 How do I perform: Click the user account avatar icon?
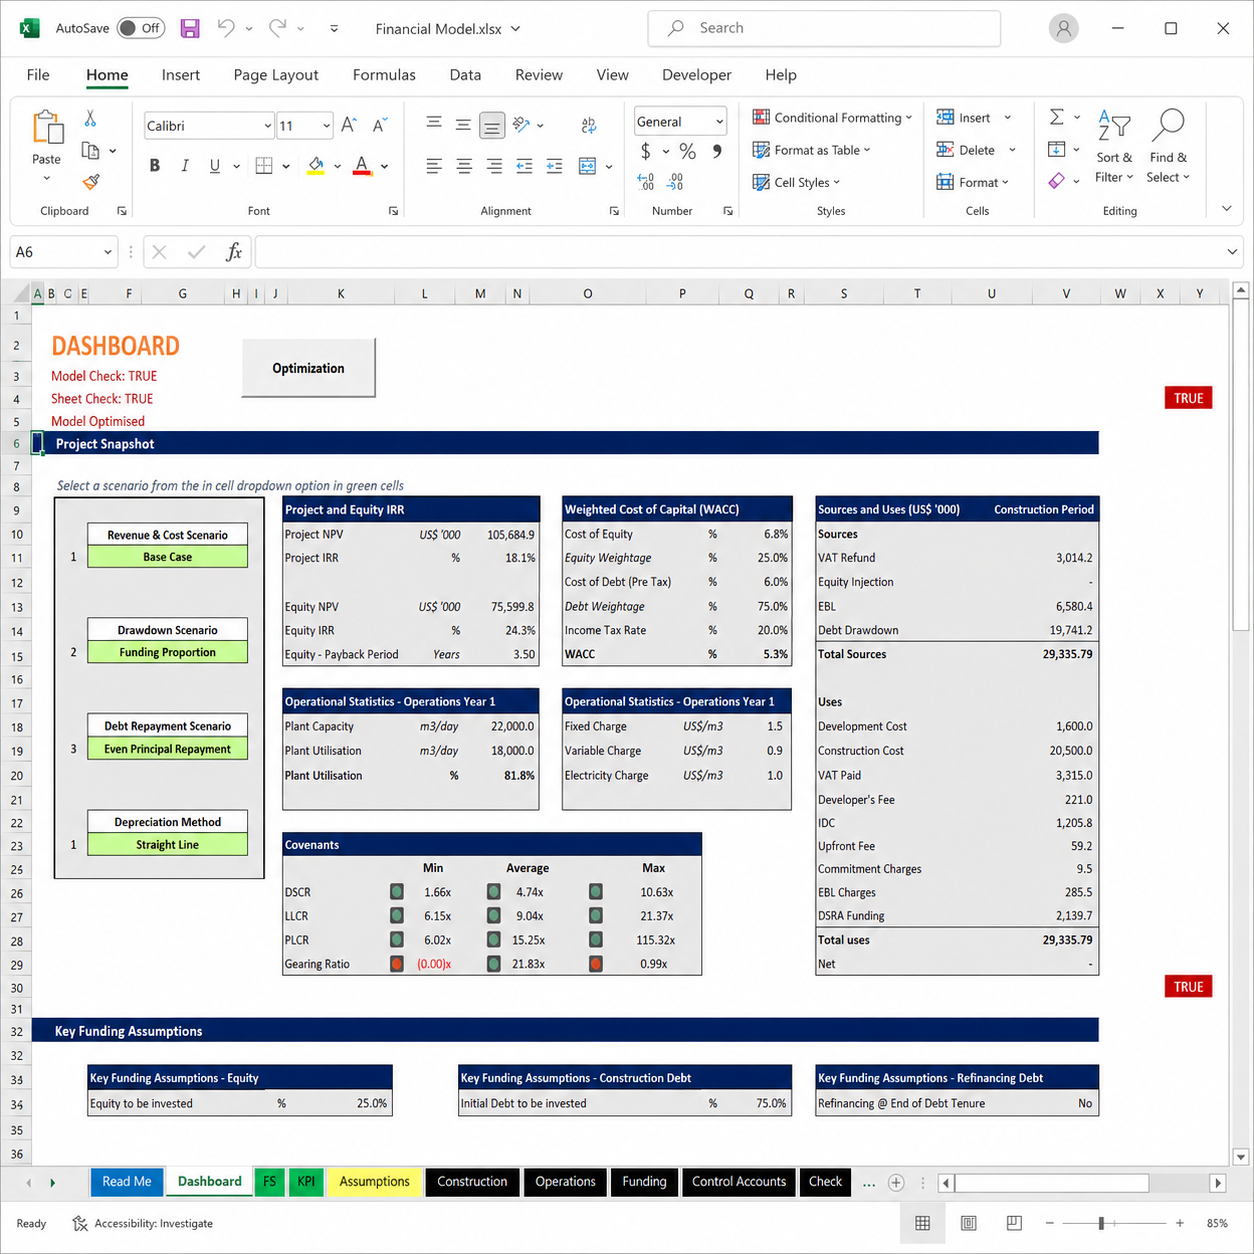[1064, 28]
